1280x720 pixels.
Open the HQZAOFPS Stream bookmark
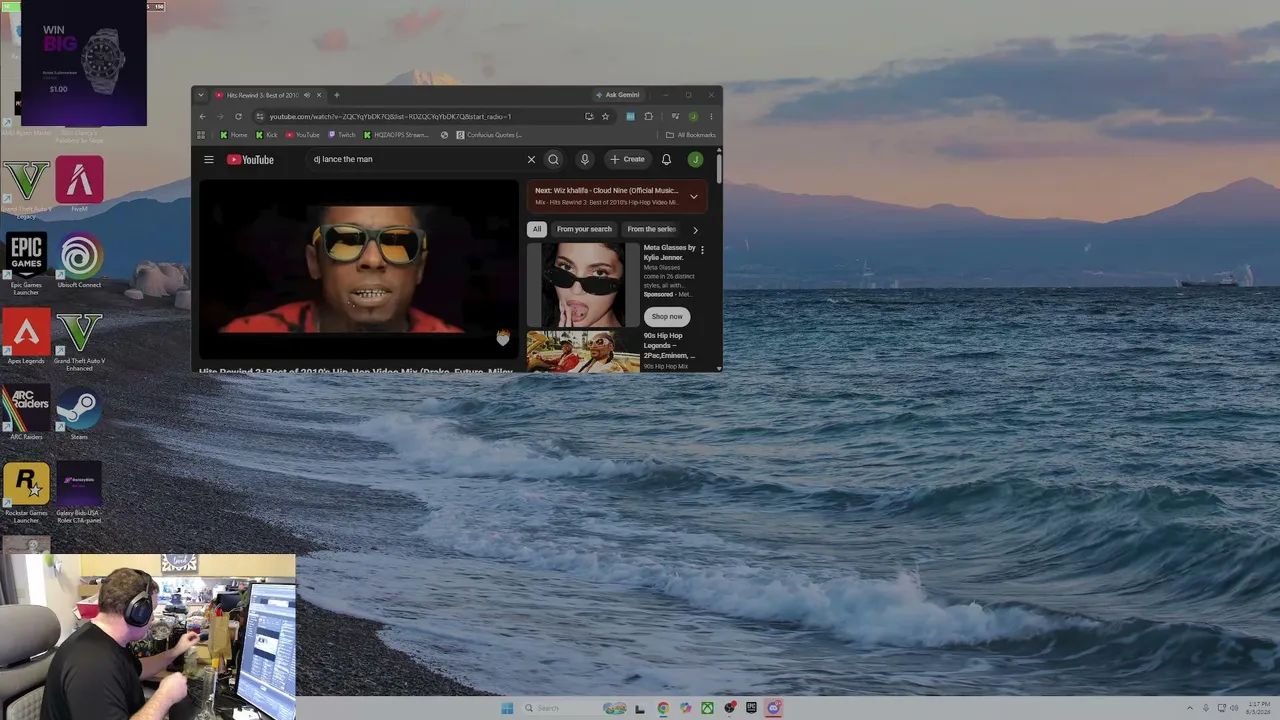(397, 135)
